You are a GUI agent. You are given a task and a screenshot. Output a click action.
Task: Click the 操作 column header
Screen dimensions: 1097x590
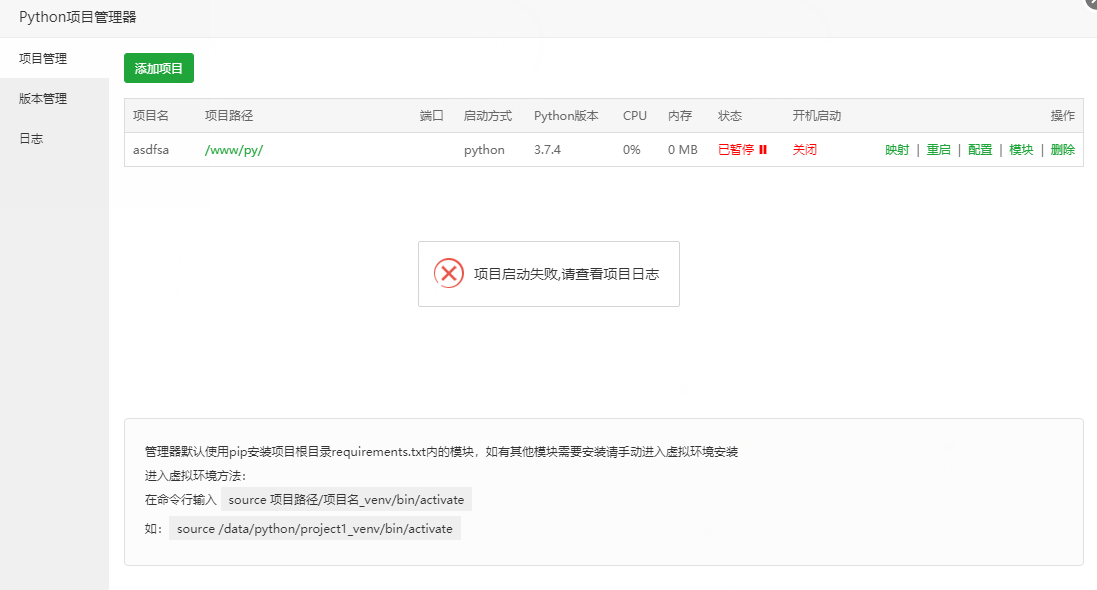click(1063, 115)
